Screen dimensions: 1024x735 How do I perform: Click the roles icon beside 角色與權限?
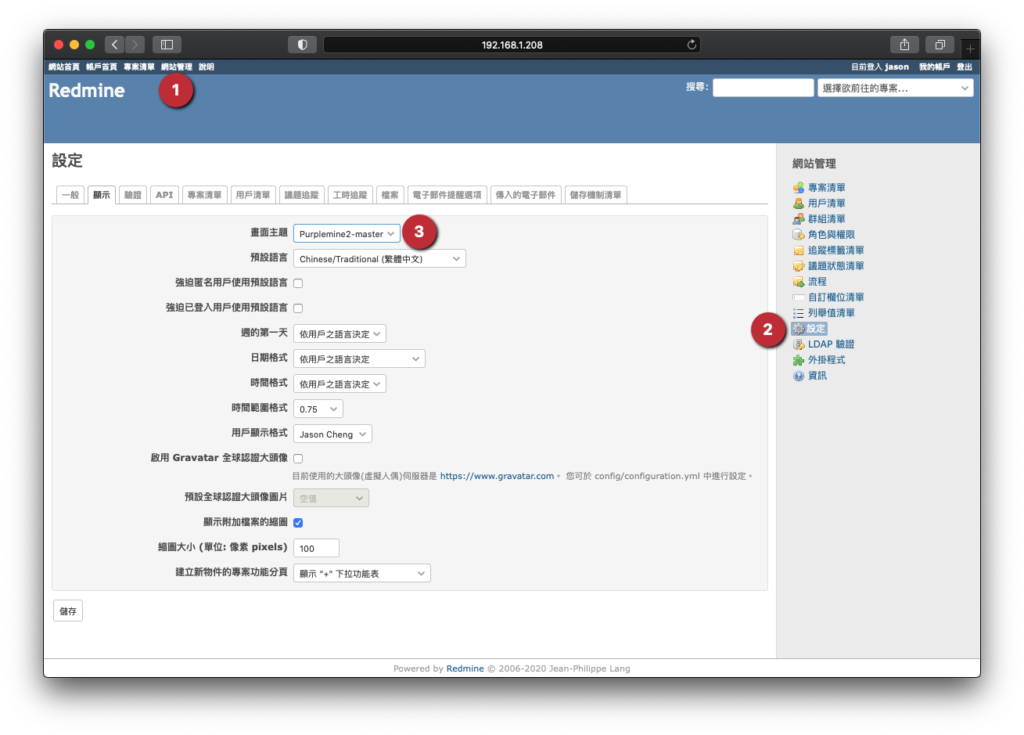pos(798,235)
